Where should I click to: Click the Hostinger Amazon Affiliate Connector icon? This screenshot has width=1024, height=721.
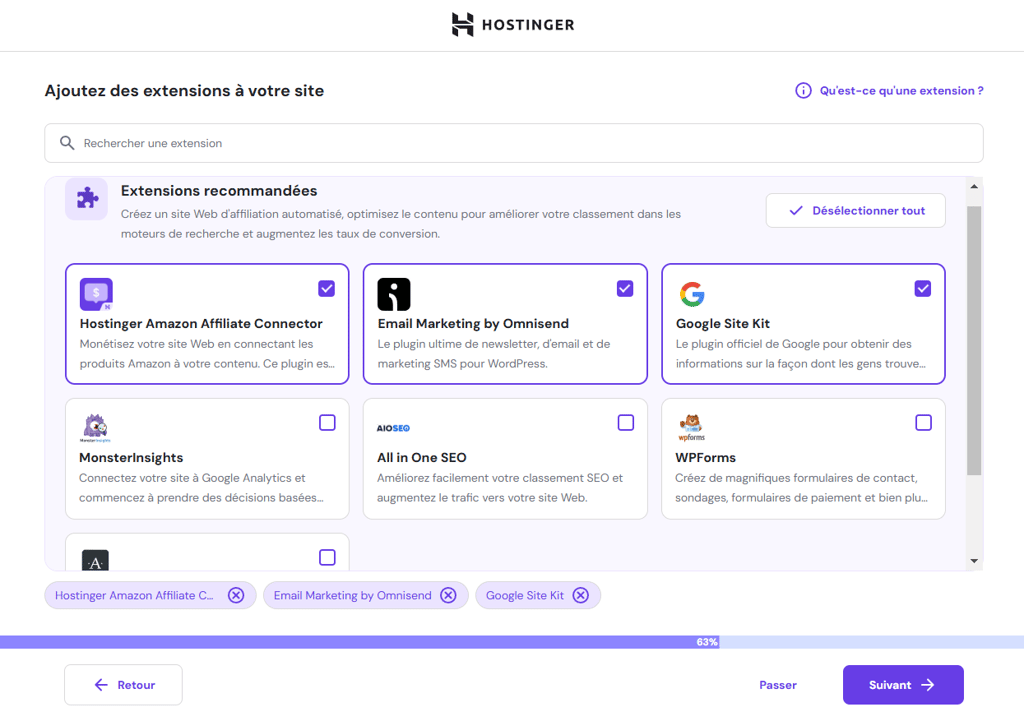click(96, 294)
